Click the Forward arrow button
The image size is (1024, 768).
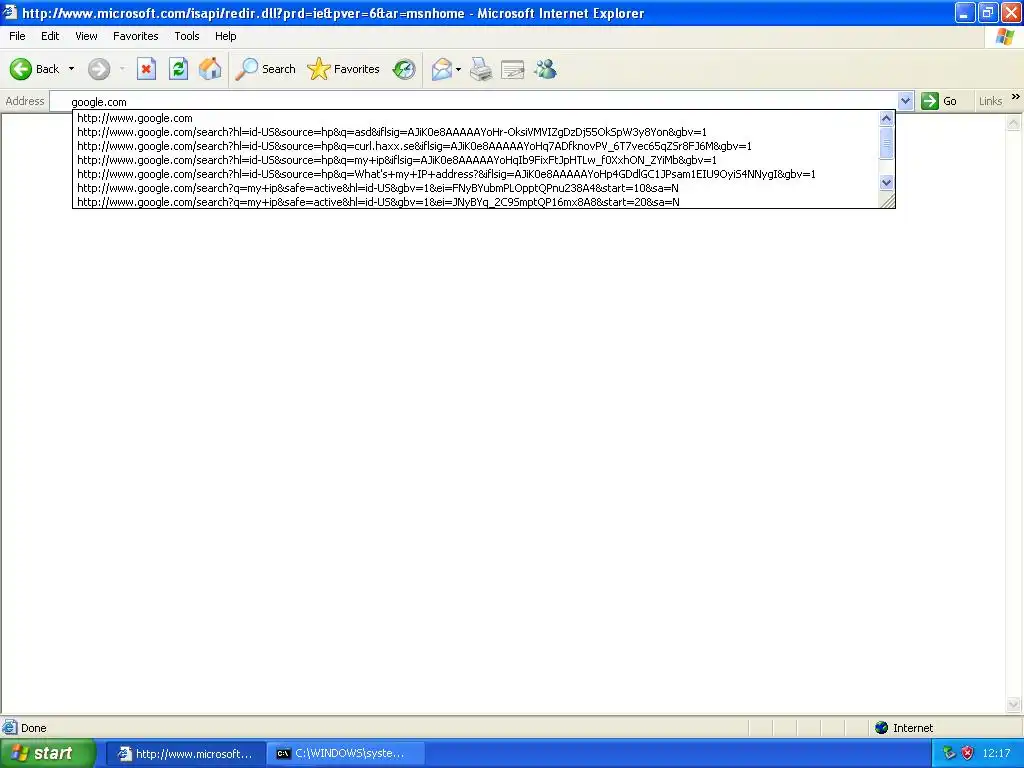[x=99, y=69]
